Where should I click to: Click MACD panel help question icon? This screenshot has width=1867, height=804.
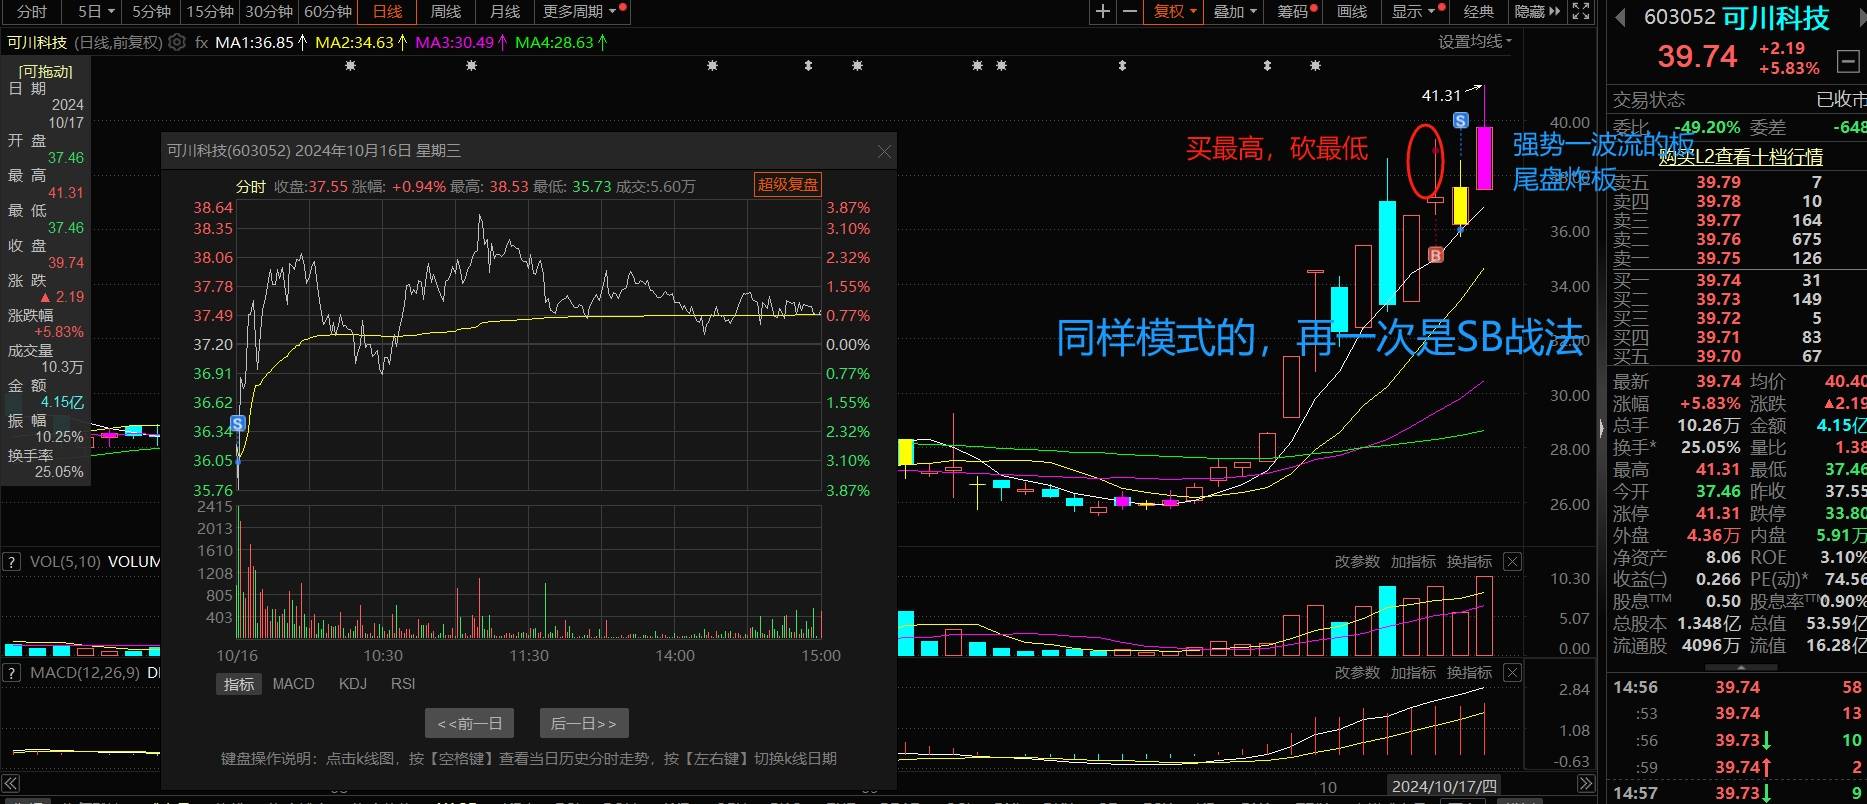pos(14,673)
